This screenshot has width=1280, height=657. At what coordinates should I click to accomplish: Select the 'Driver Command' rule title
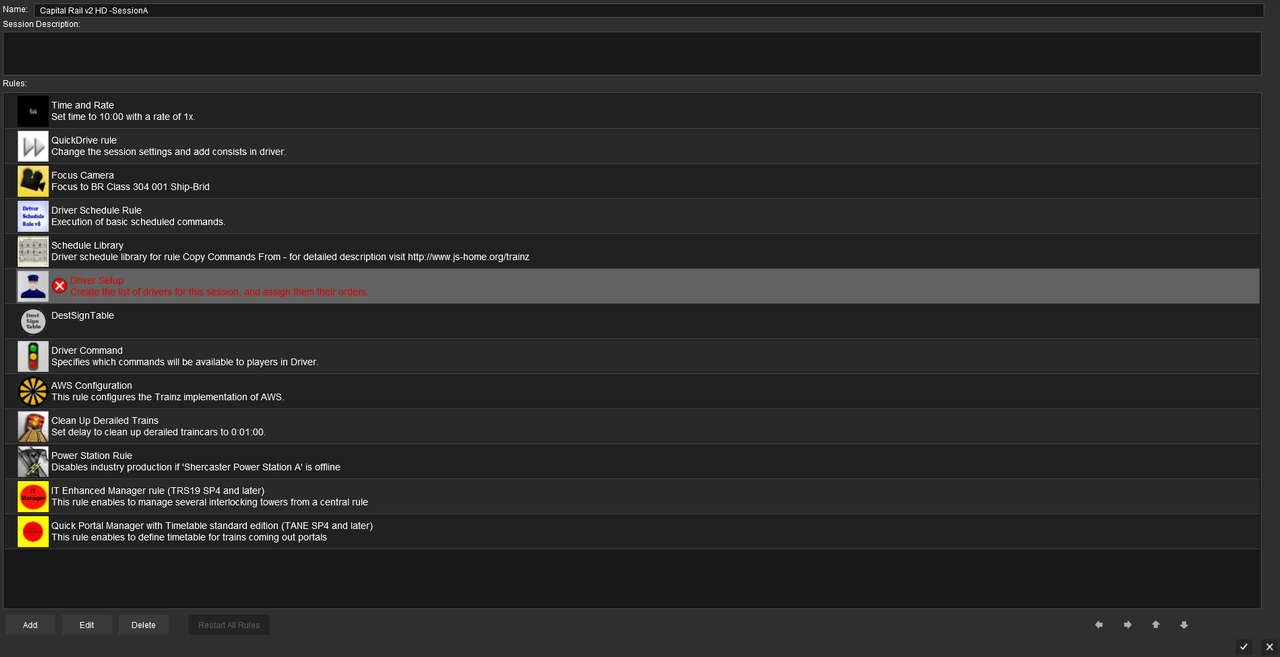pos(87,350)
